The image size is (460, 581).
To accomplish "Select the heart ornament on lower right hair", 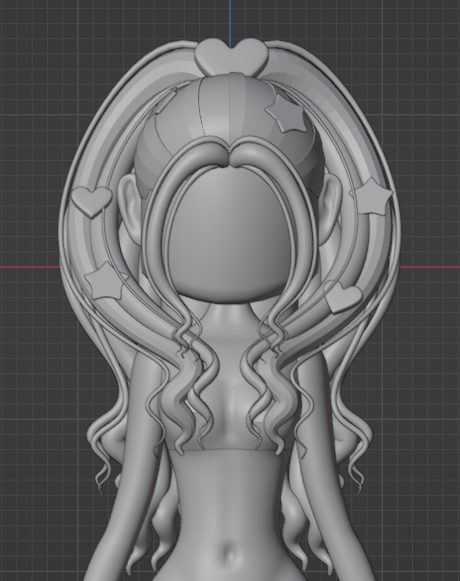I will click(343, 298).
